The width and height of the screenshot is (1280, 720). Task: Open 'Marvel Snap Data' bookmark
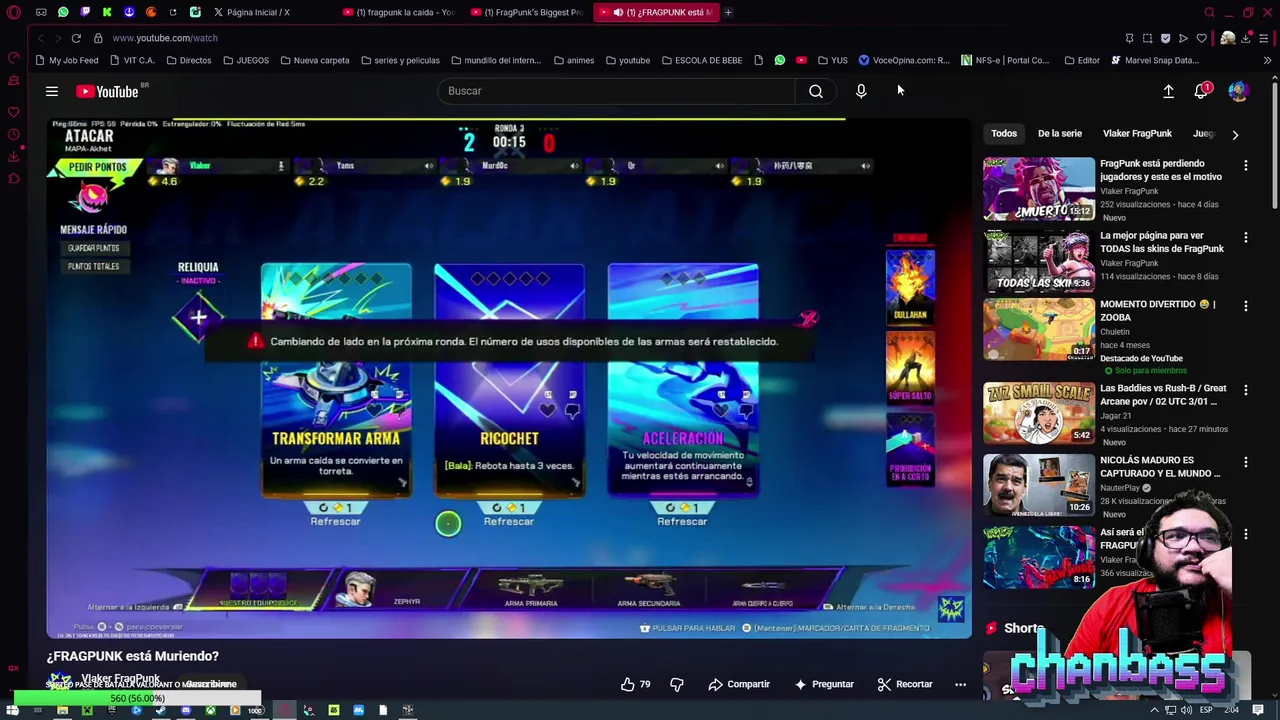(1154, 60)
